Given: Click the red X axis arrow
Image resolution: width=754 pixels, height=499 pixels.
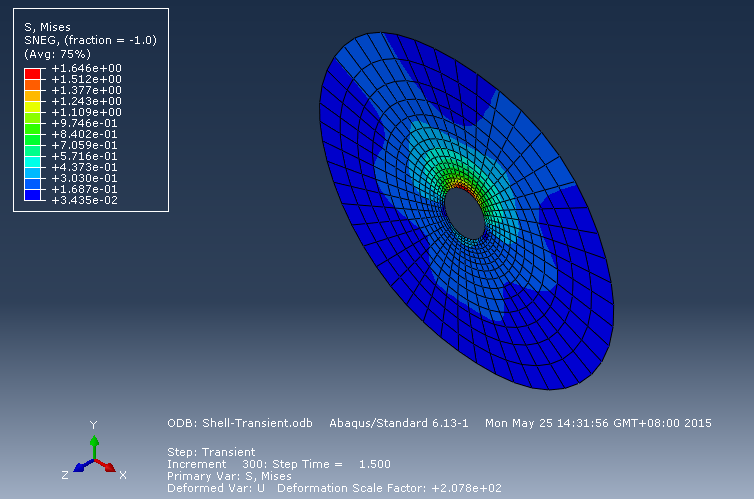Looking at the screenshot, I should [x=105, y=465].
